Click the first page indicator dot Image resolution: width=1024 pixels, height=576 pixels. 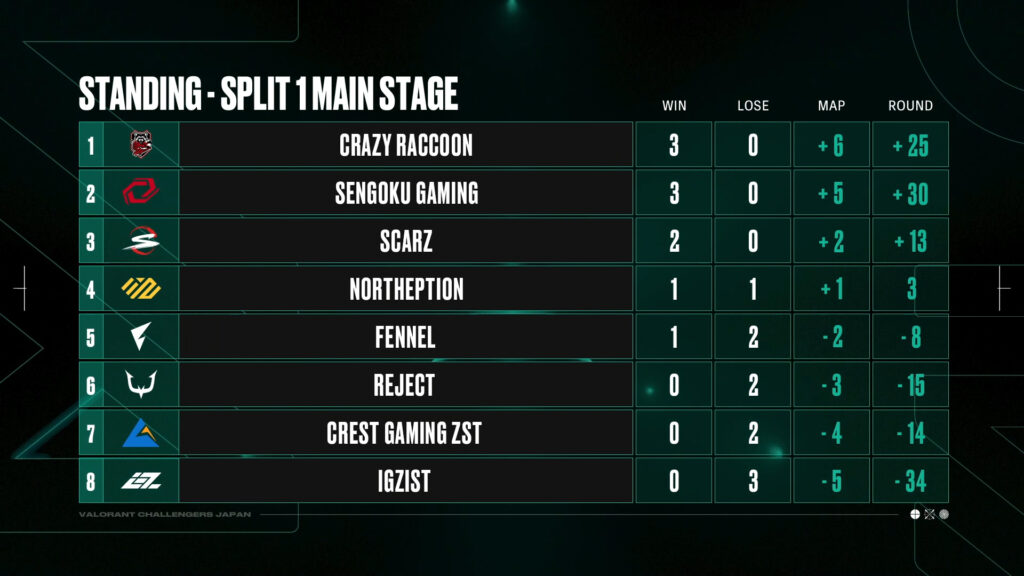click(915, 515)
